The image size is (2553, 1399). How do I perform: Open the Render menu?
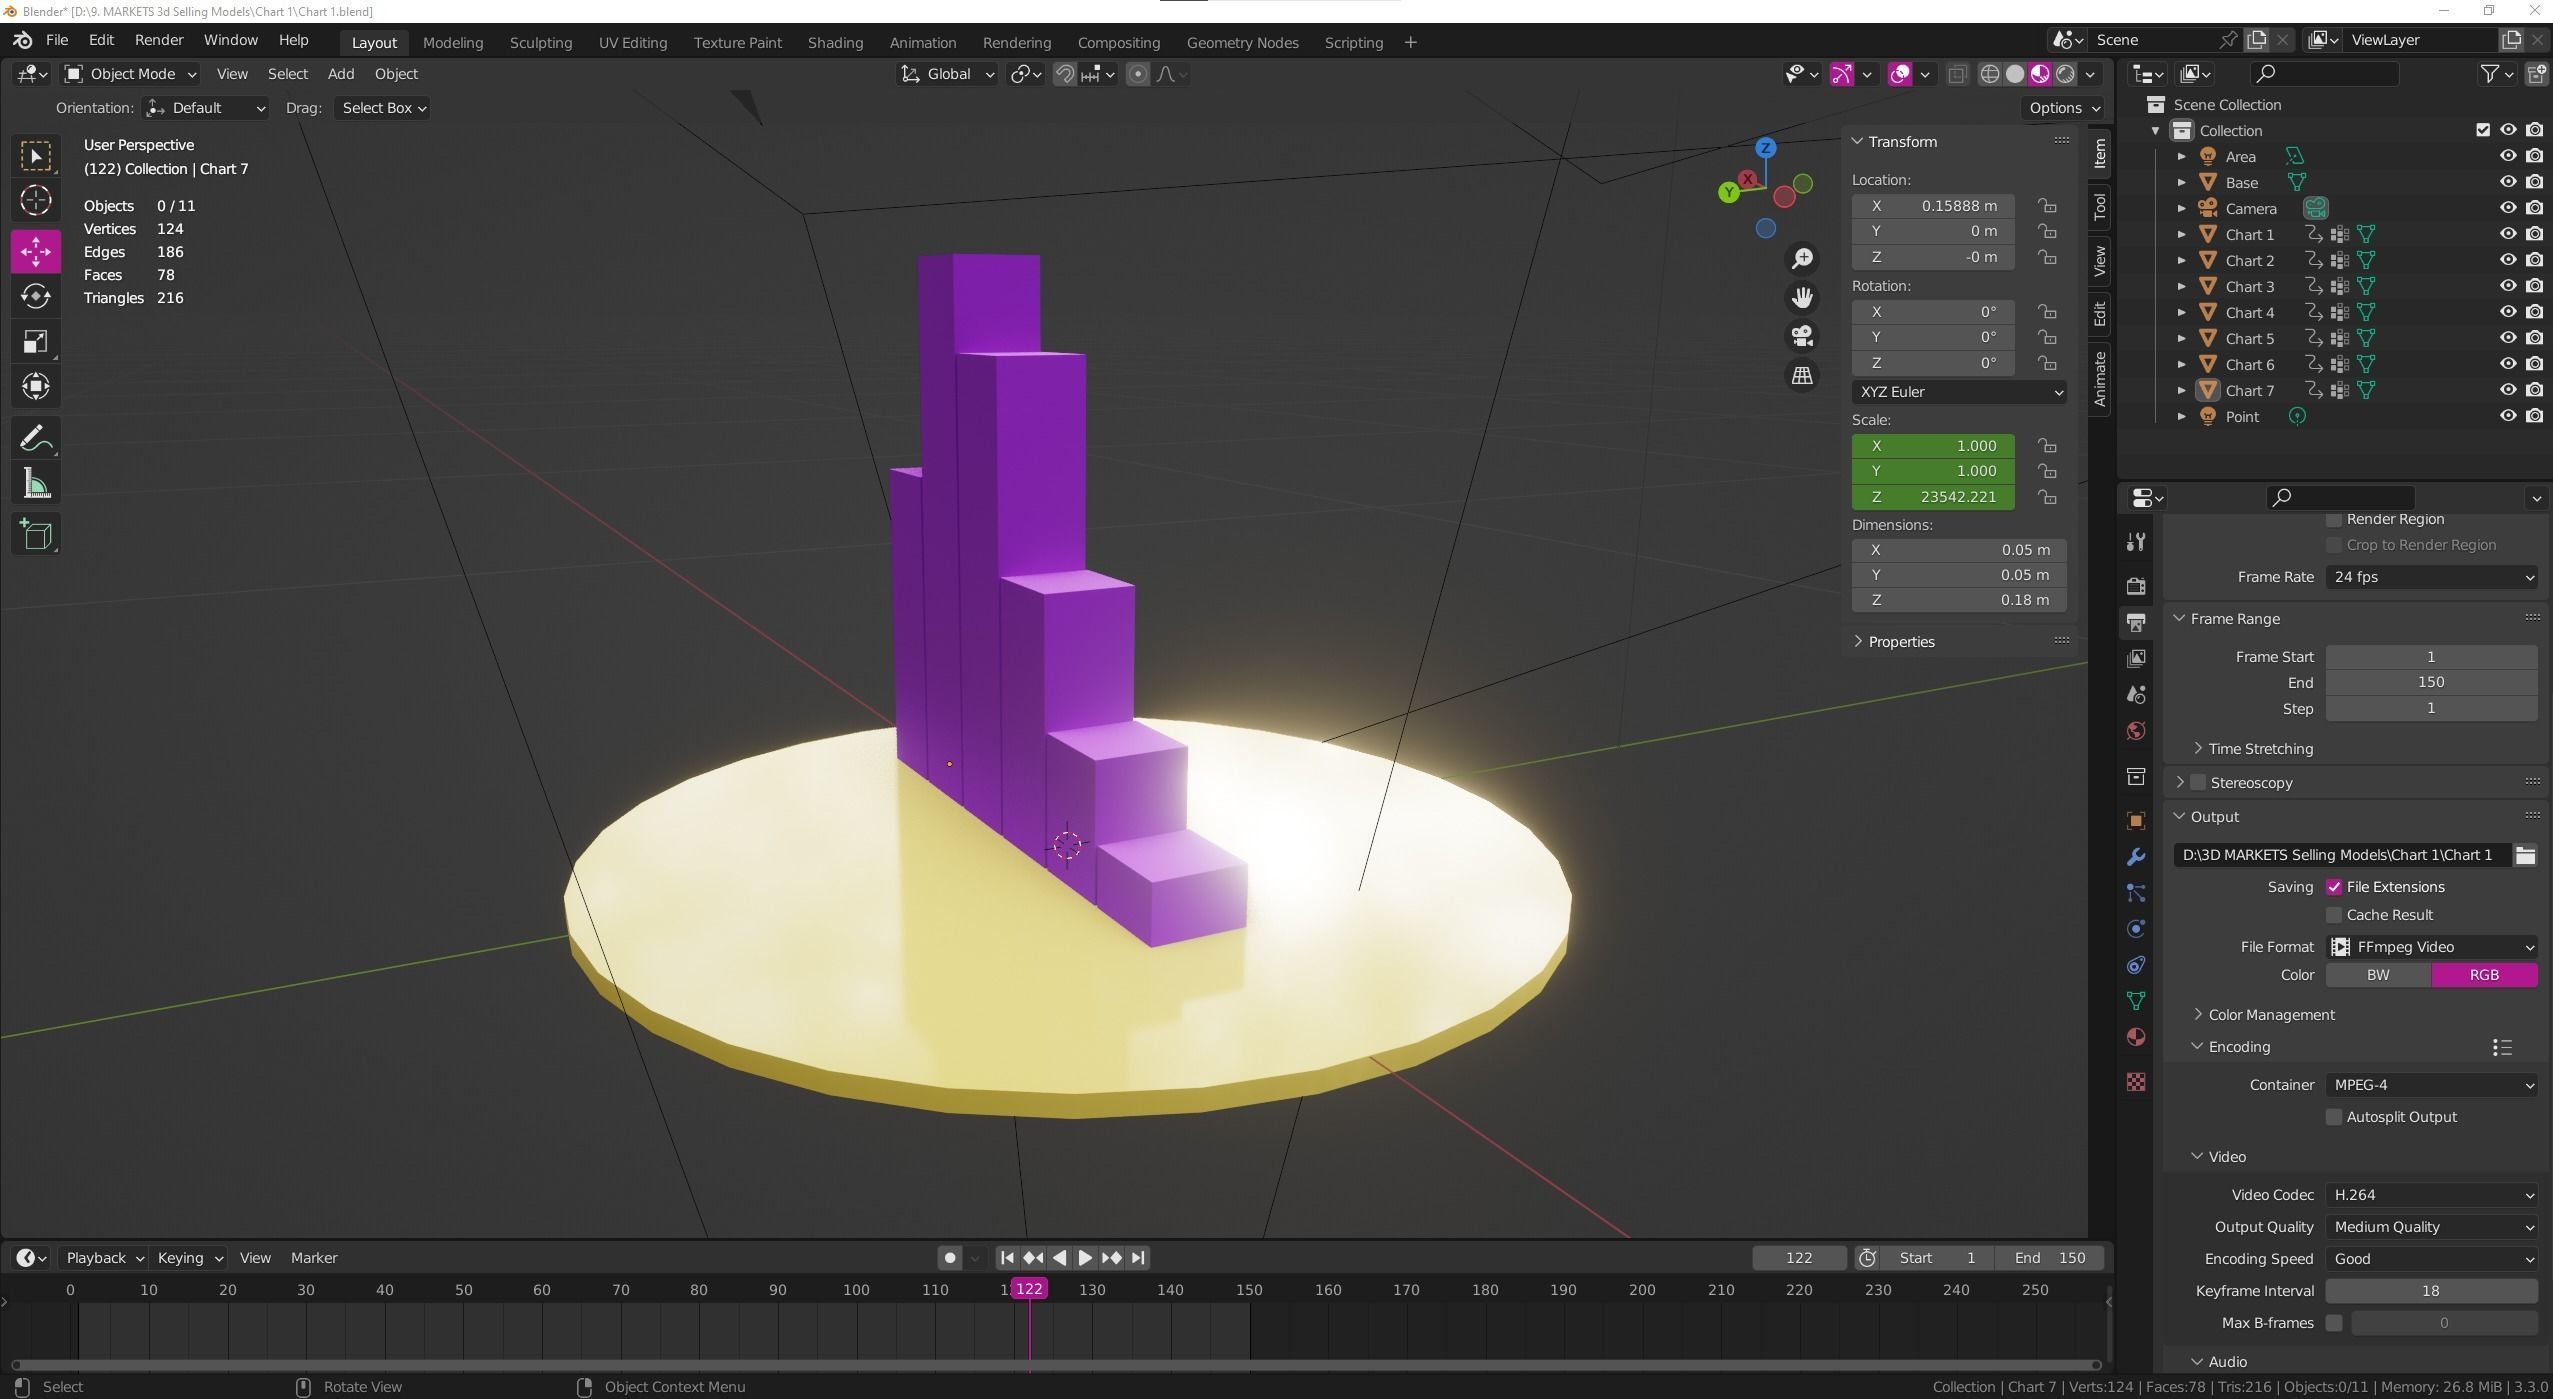(x=159, y=40)
